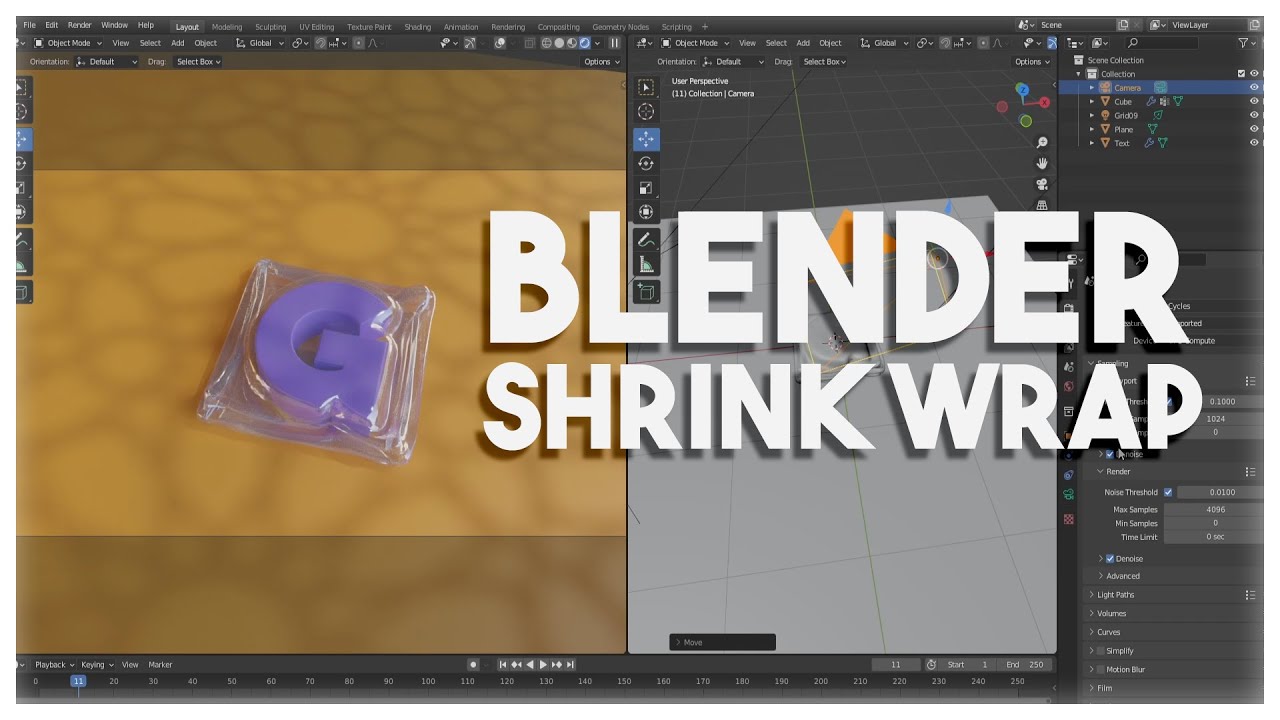Select the Scale tool in right viewport toolbar
This screenshot has width=1280, height=720.
point(645,187)
